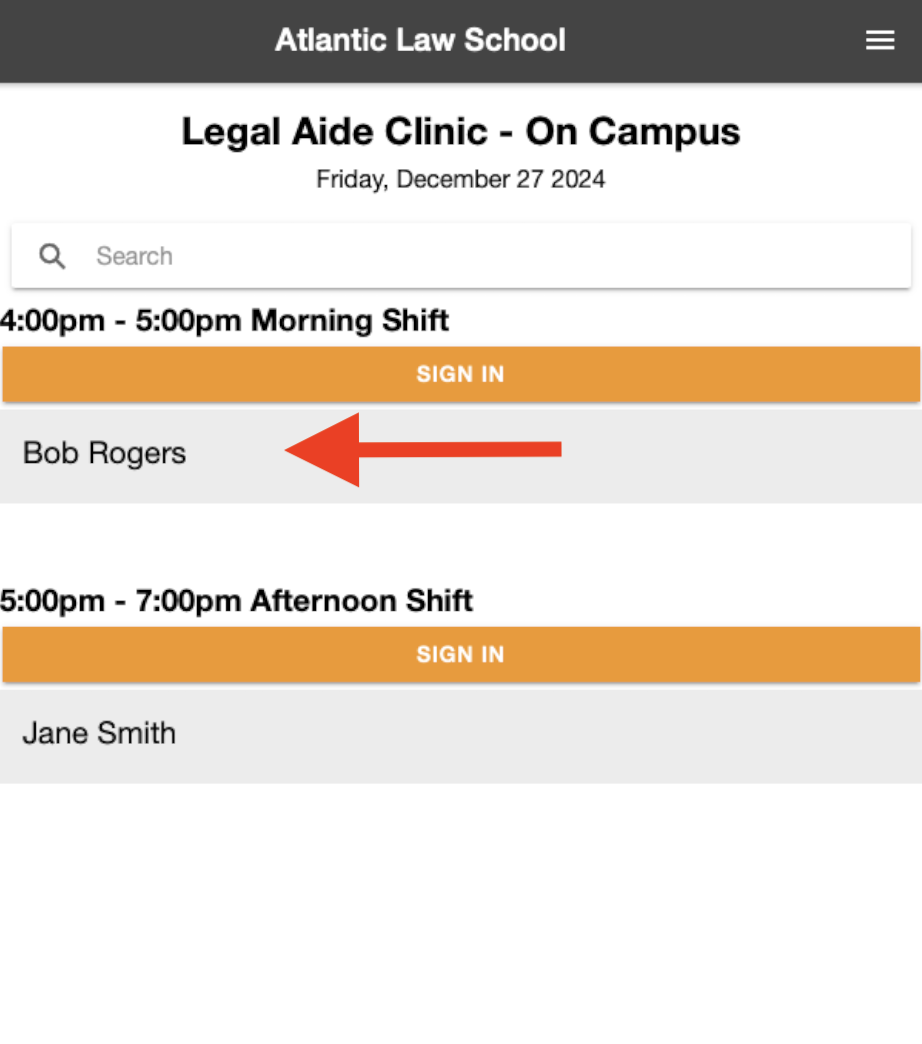Click the "5:00pm - 7:00pm" time range
922x1044 pixels.
click(120, 601)
